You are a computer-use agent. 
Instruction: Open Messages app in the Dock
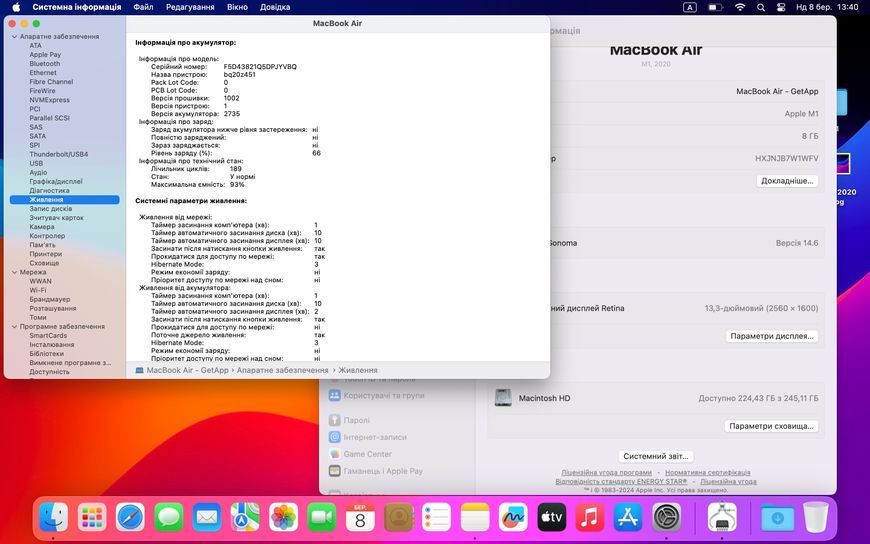pyautogui.click(x=169, y=517)
